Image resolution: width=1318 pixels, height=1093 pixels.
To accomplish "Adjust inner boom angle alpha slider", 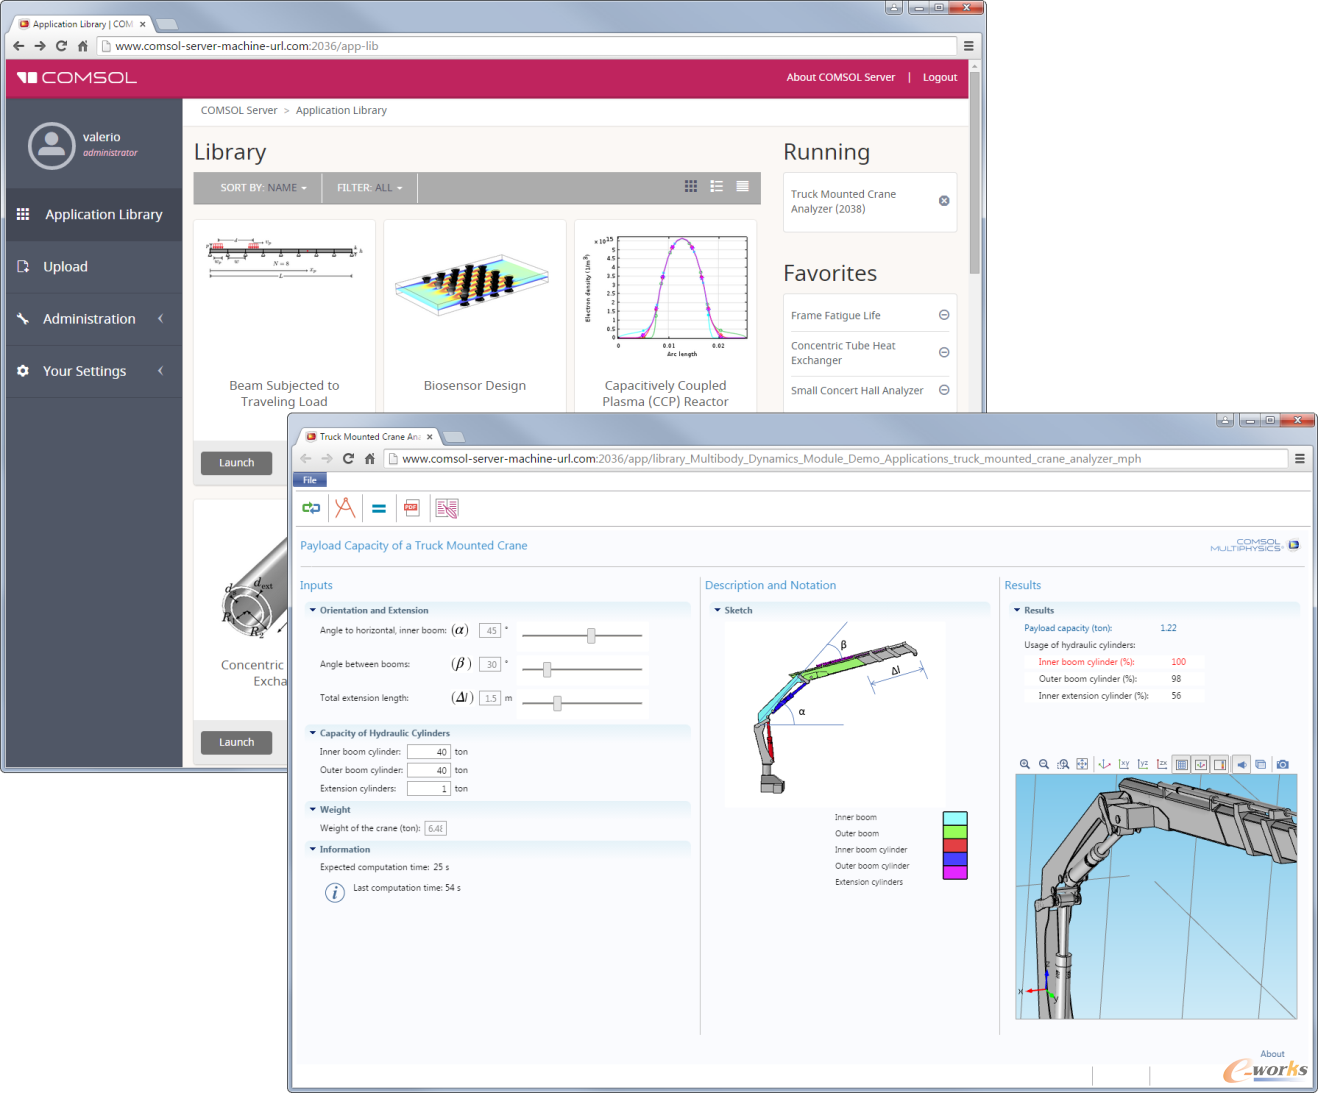I will point(591,636).
